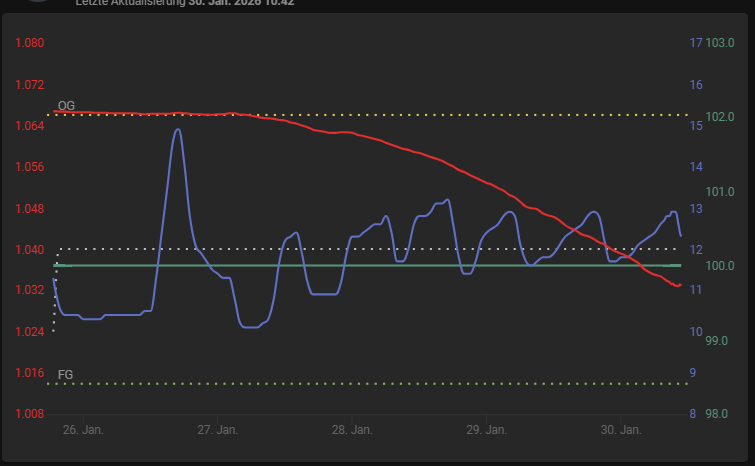Viewport: 755px width, 466px height.
Task: Select the 27. Jan. date label
Action: pyautogui.click(x=217, y=430)
